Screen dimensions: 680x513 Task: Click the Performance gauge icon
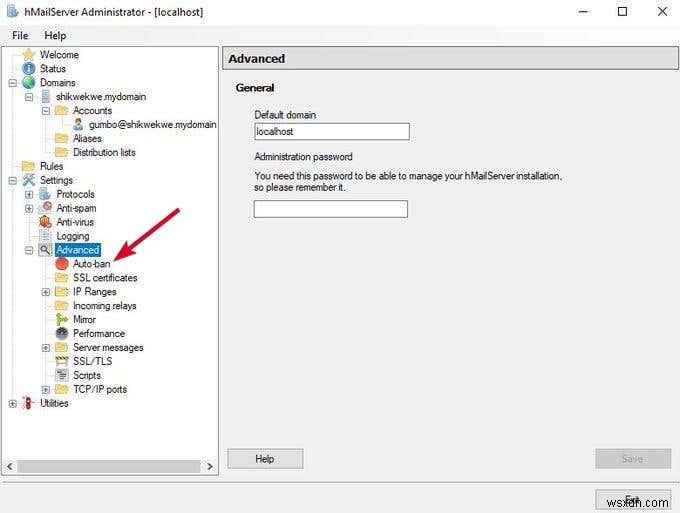click(x=62, y=333)
